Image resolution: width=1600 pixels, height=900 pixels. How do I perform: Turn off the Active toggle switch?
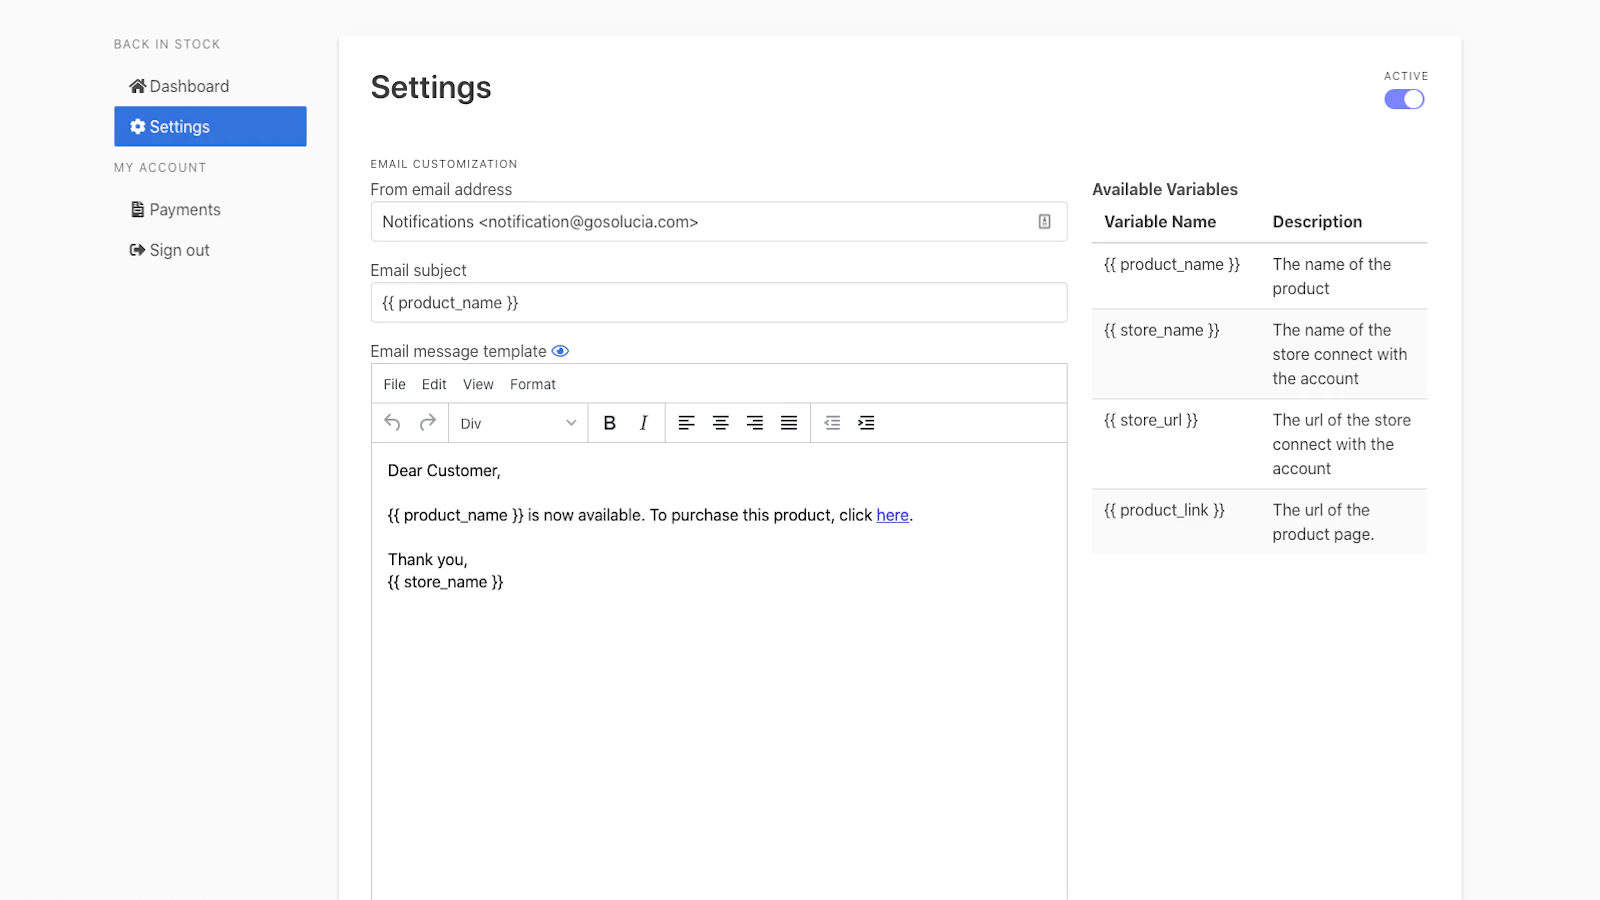coord(1404,99)
